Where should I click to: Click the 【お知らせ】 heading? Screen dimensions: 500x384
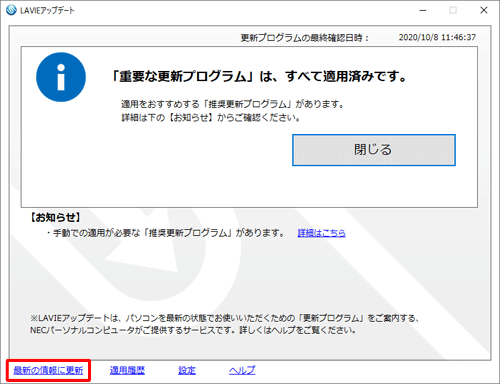(x=55, y=218)
